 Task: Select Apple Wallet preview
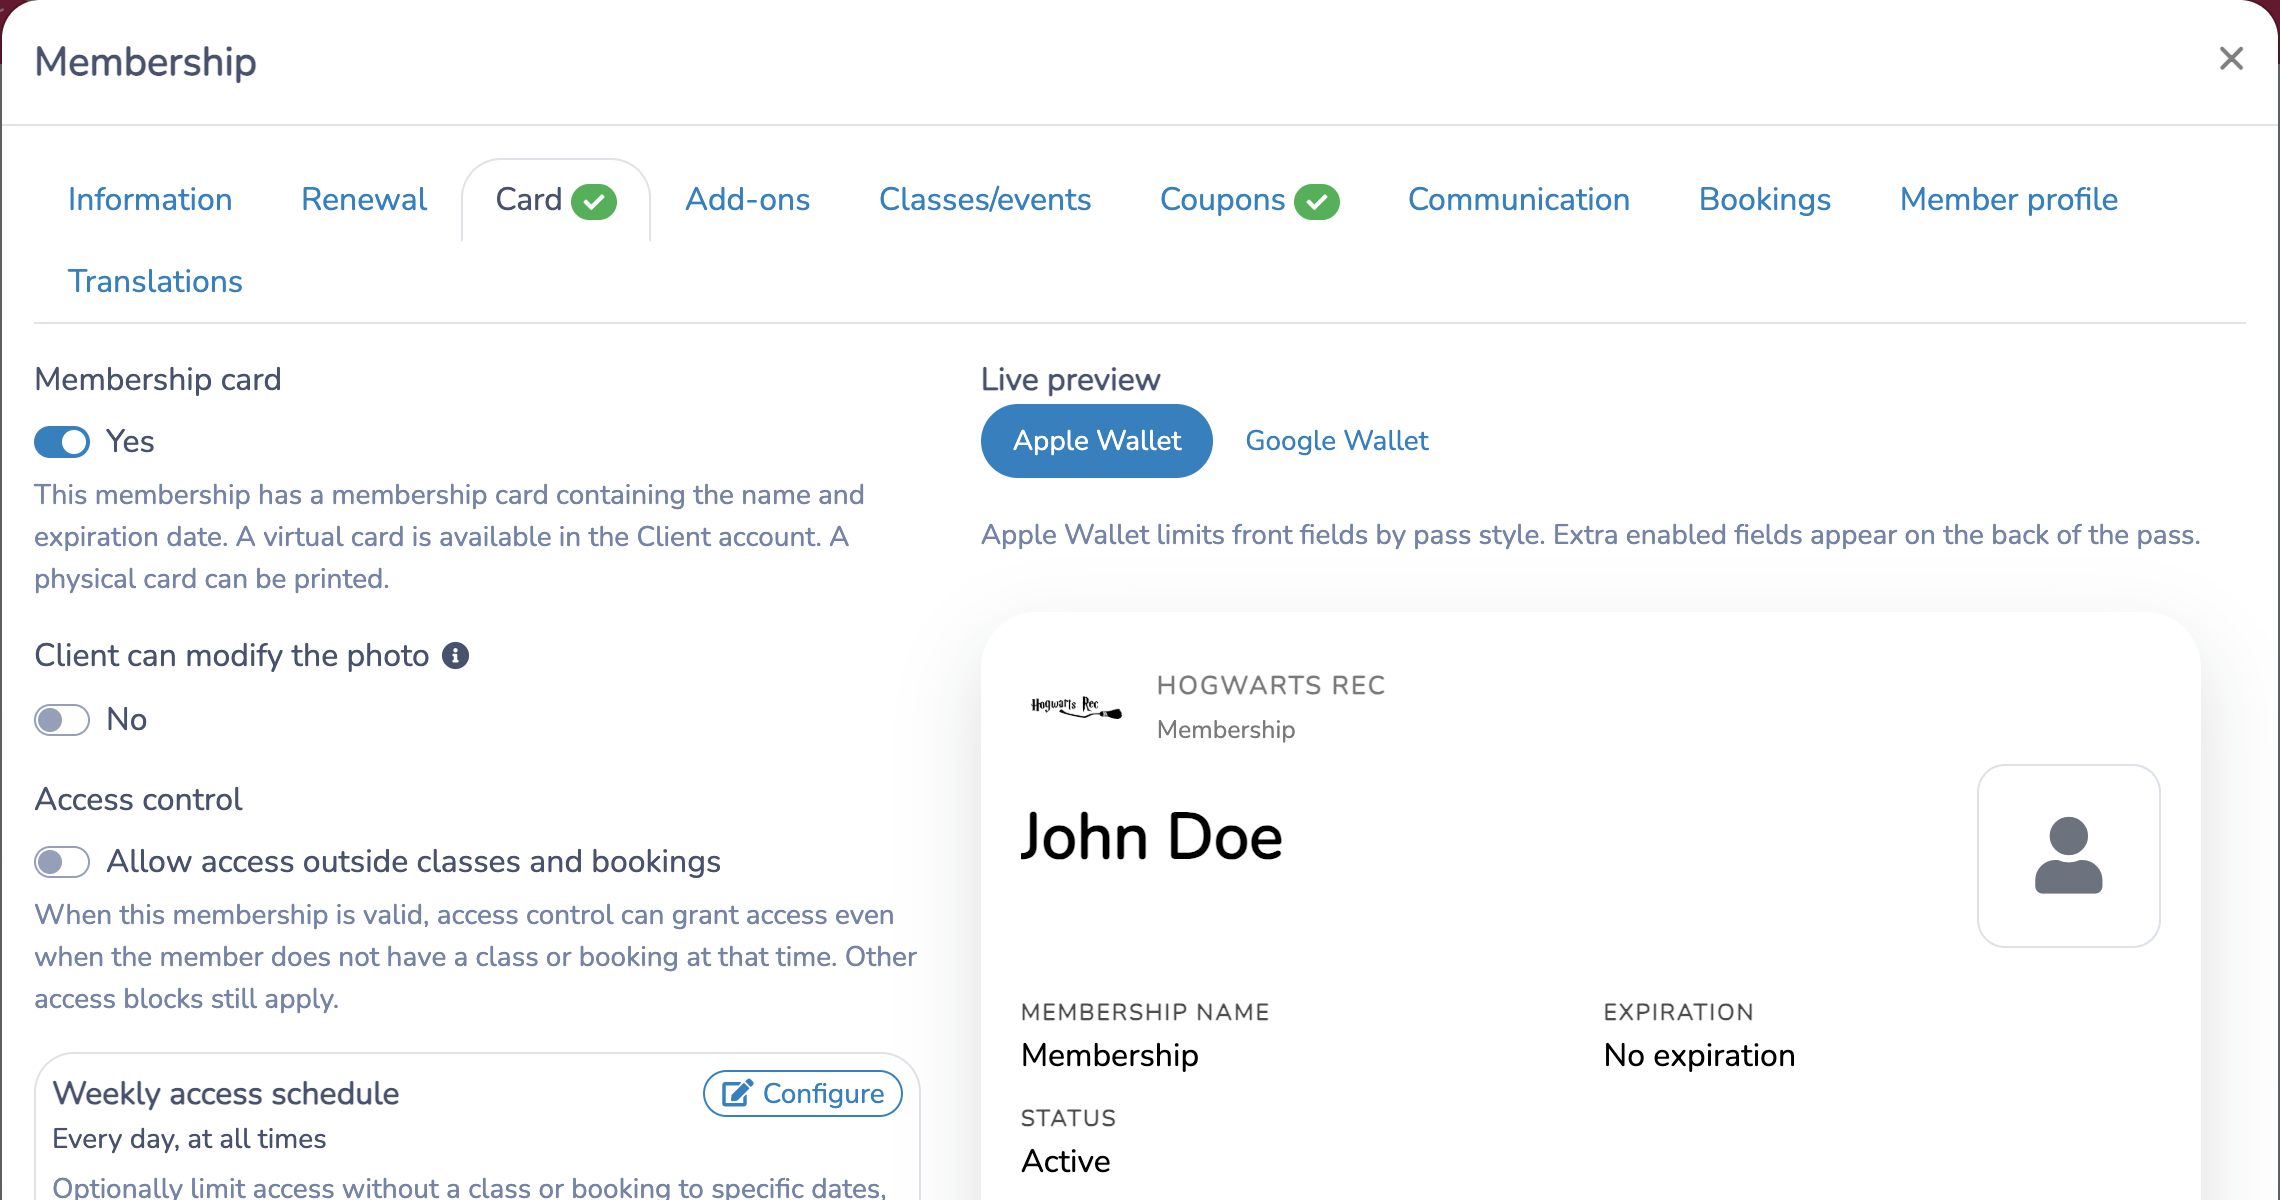click(x=1097, y=440)
